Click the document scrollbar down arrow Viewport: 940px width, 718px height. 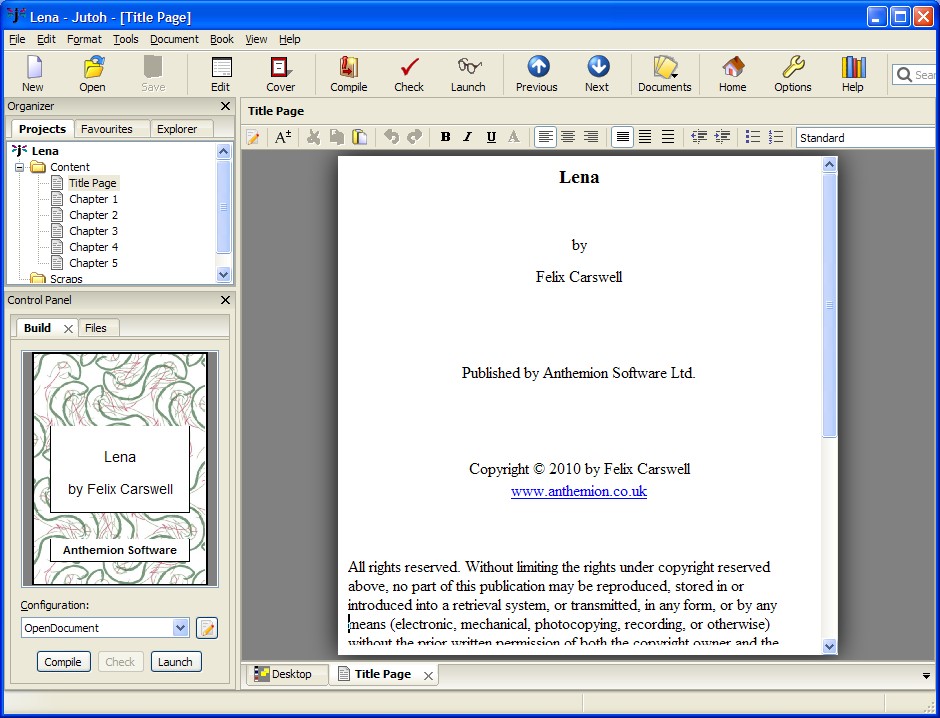pos(829,646)
